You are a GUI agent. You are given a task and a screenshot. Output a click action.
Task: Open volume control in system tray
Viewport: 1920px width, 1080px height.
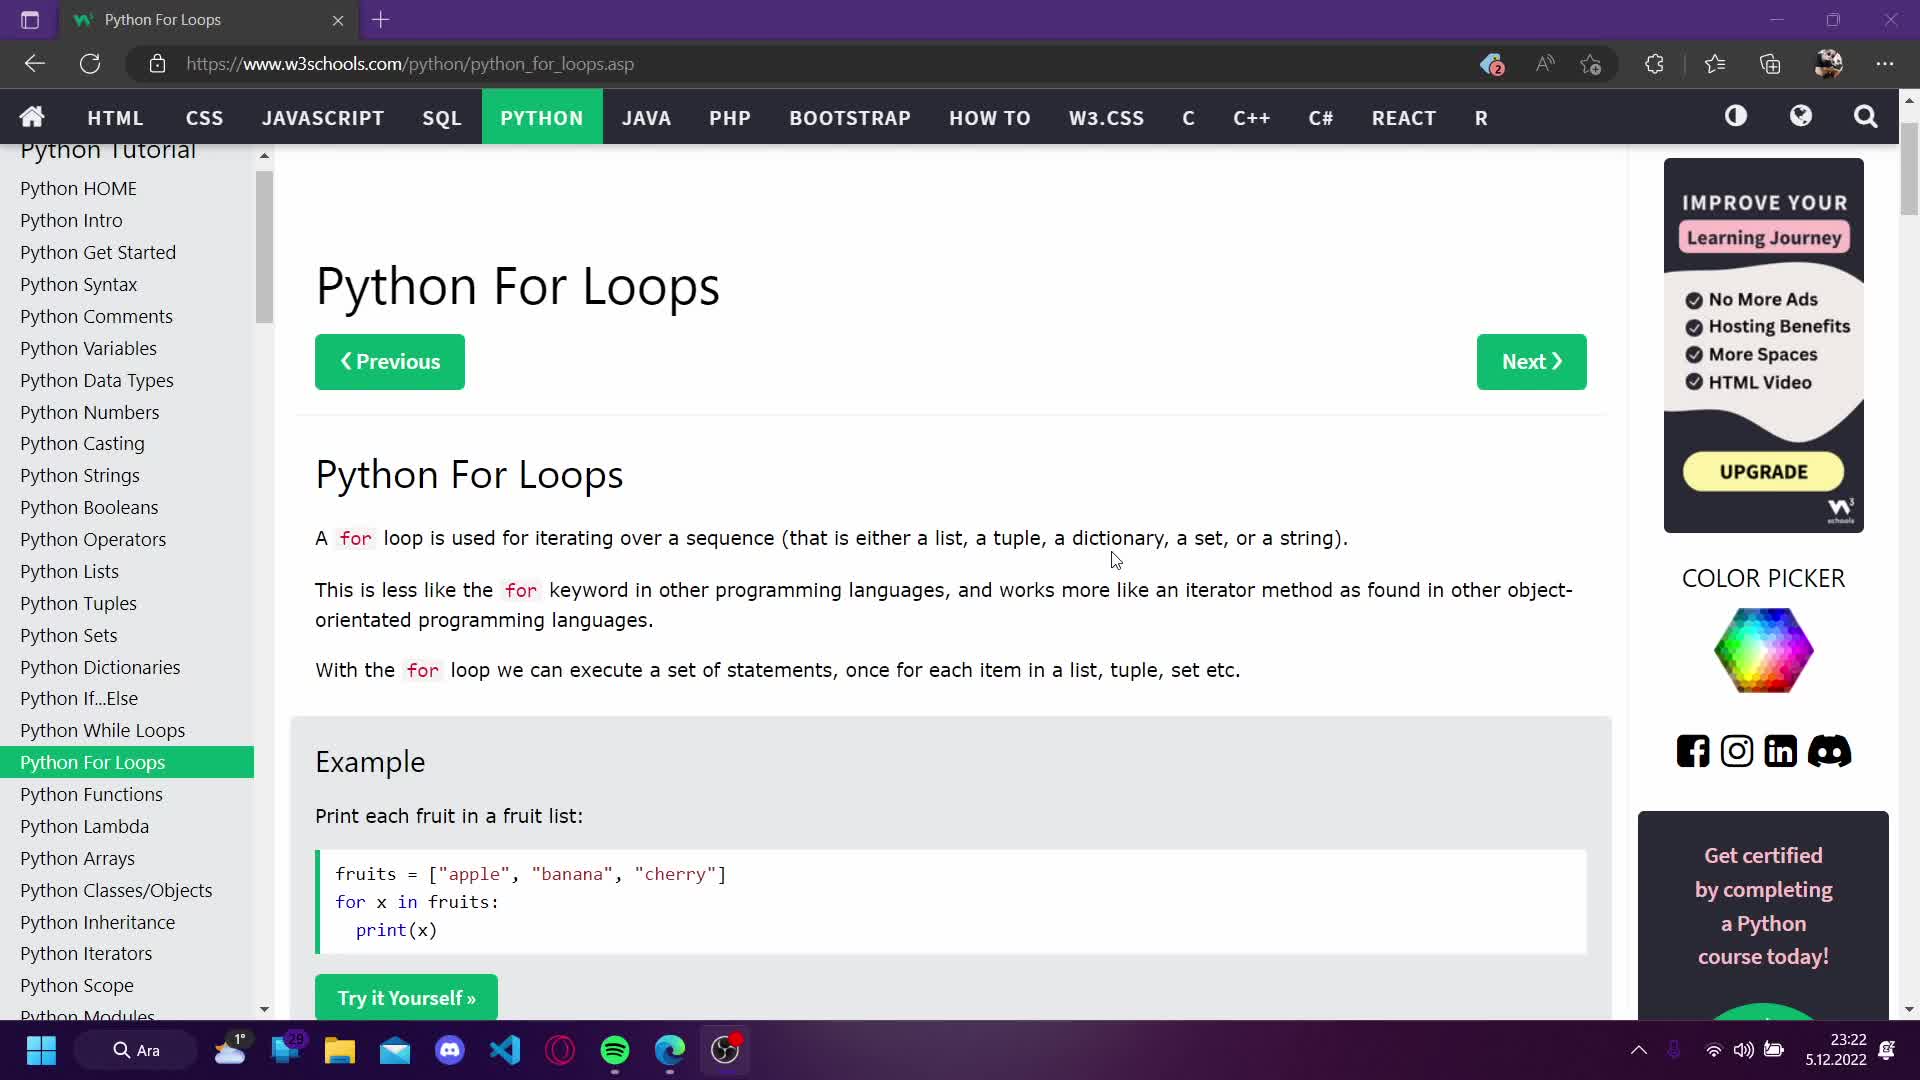(1743, 1050)
